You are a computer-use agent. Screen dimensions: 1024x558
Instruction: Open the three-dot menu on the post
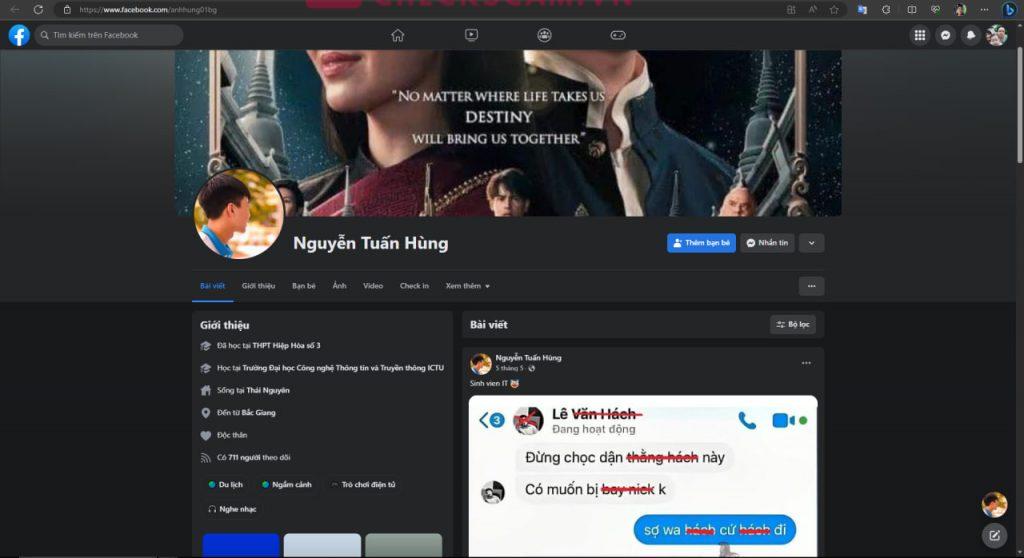click(x=806, y=363)
